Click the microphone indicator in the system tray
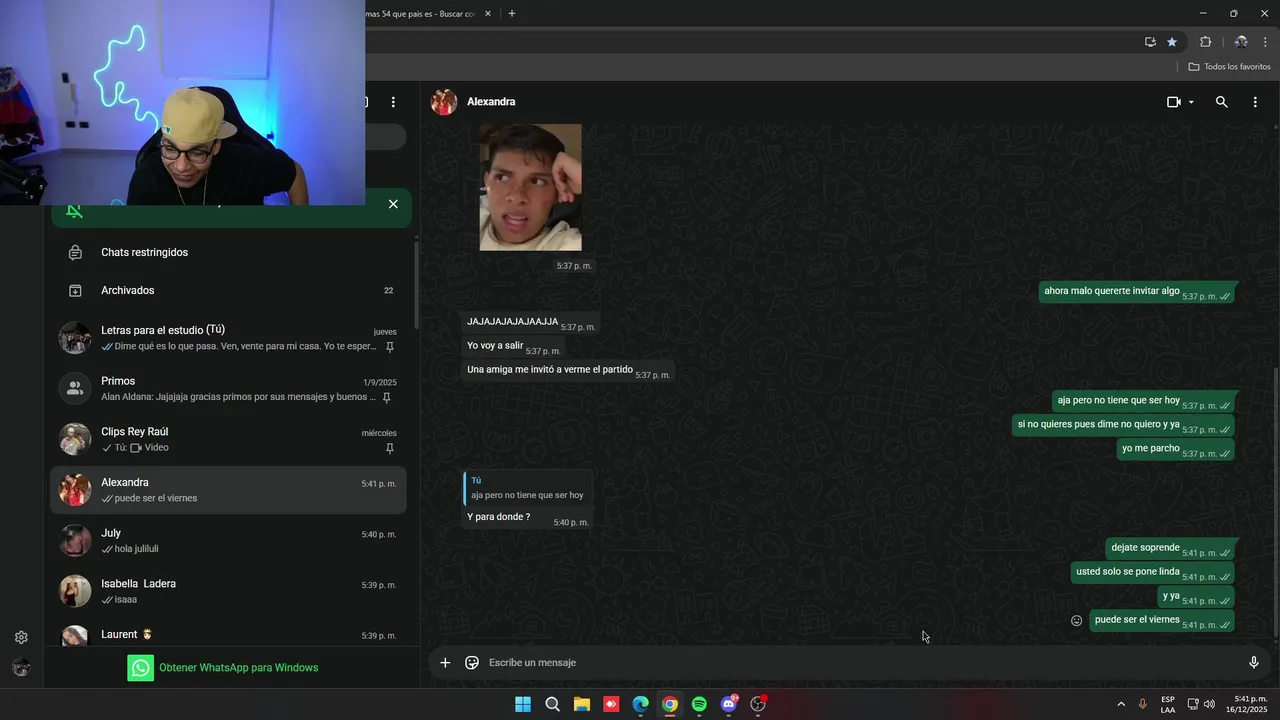The image size is (1280, 720). coord(1143,704)
